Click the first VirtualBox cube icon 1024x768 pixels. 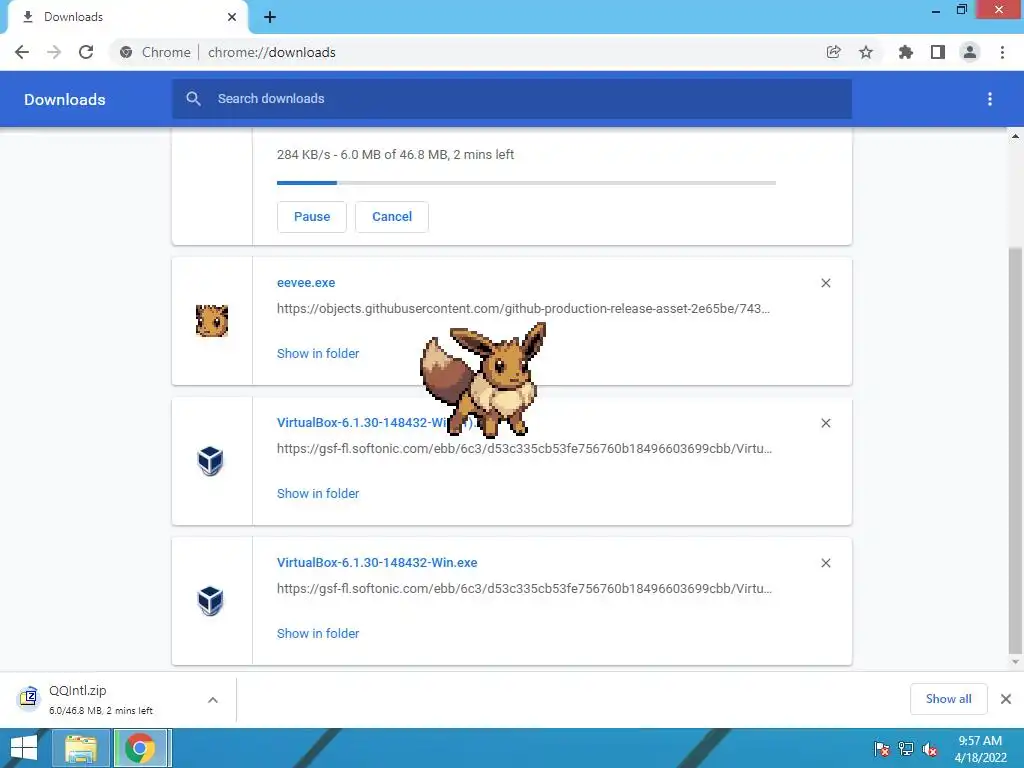tap(210, 461)
